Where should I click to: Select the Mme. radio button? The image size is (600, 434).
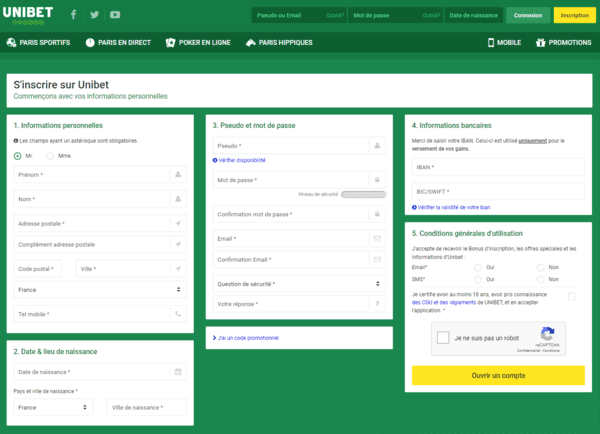50,156
